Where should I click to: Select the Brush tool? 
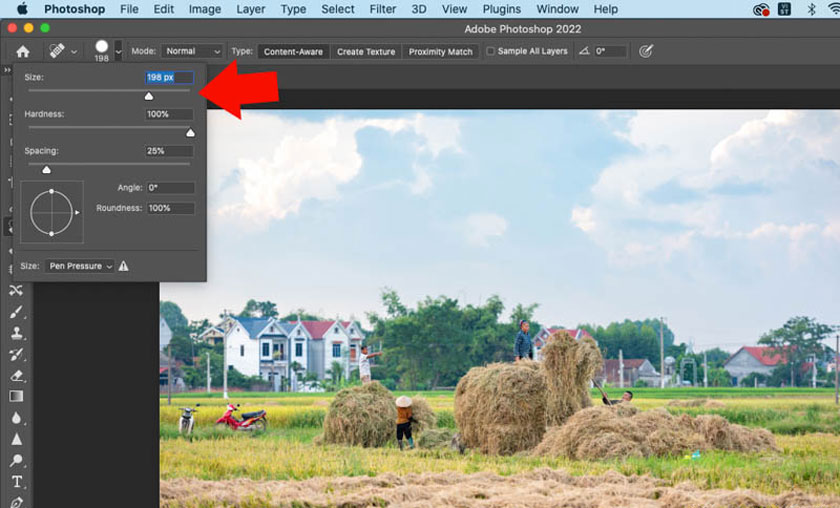pos(16,312)
